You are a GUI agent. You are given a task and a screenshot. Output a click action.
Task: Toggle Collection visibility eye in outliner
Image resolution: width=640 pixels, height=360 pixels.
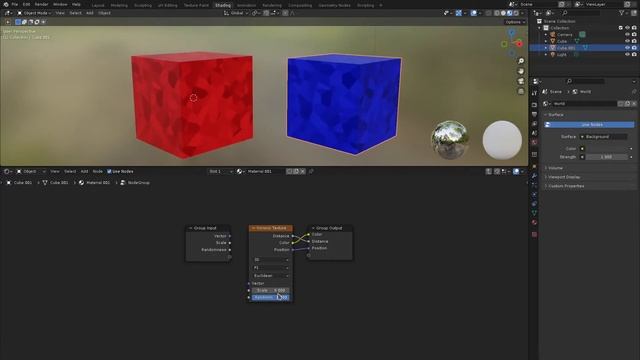tap(627, 28)
